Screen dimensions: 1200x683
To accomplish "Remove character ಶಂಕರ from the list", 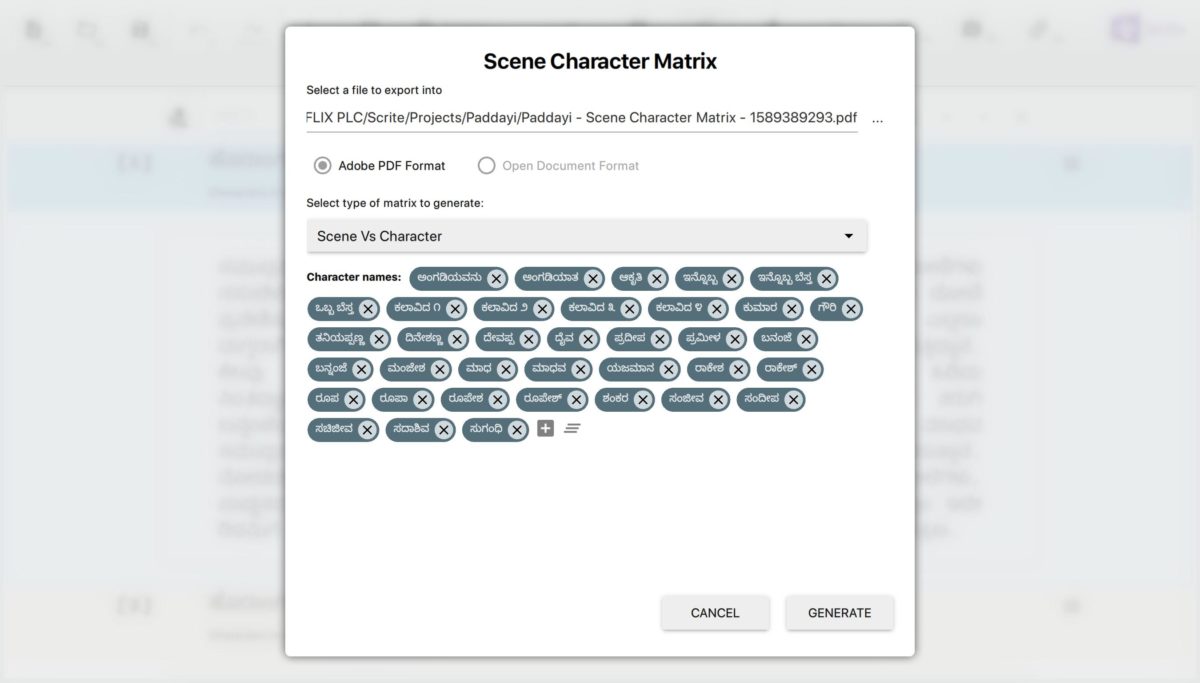I will click(x=644, y=398).
